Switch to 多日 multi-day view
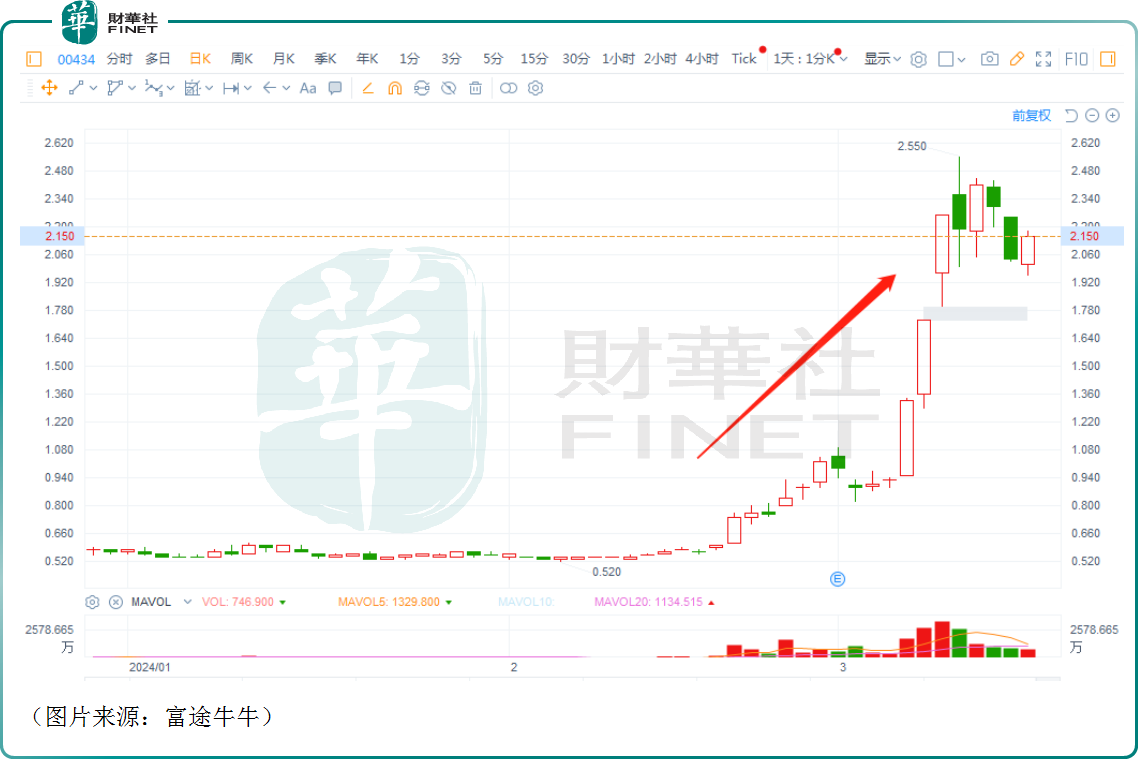 point(157,59)
